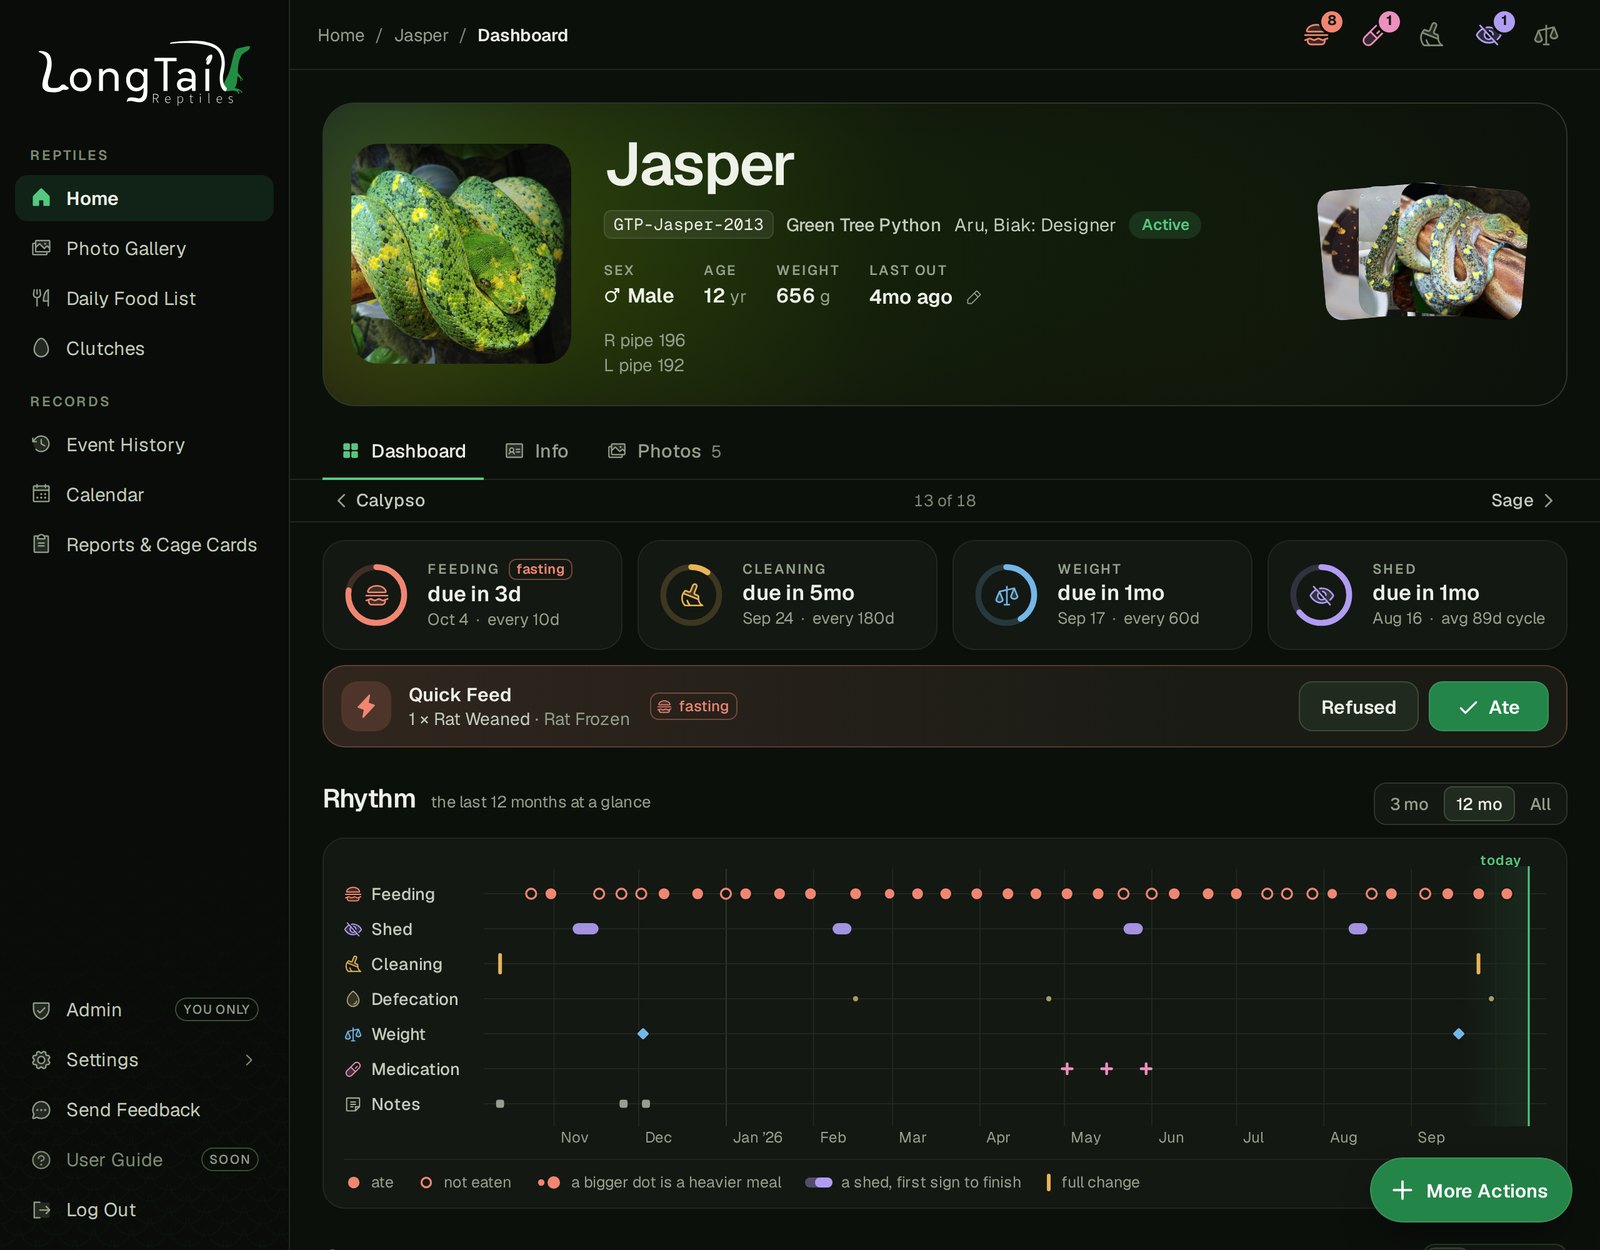Open the stacked photo thumbnails on right
Screen dimensions: 1600x1250
[x=1424, y=252]
